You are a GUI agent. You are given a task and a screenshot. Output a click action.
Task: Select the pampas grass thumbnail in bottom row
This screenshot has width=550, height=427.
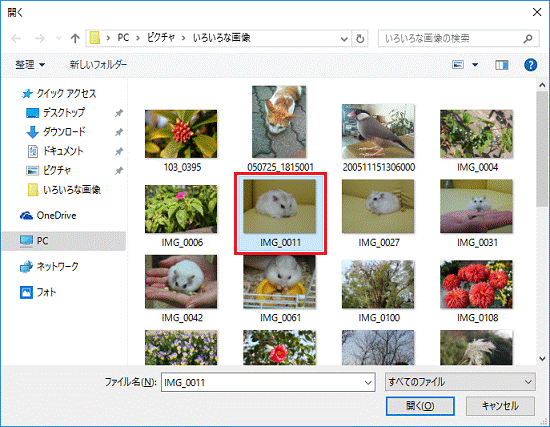click(476, 347)
